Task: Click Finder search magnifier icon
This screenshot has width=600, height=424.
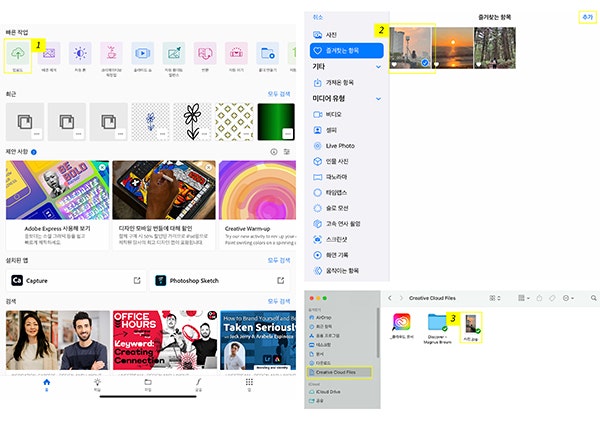Action: click(593, 298)
